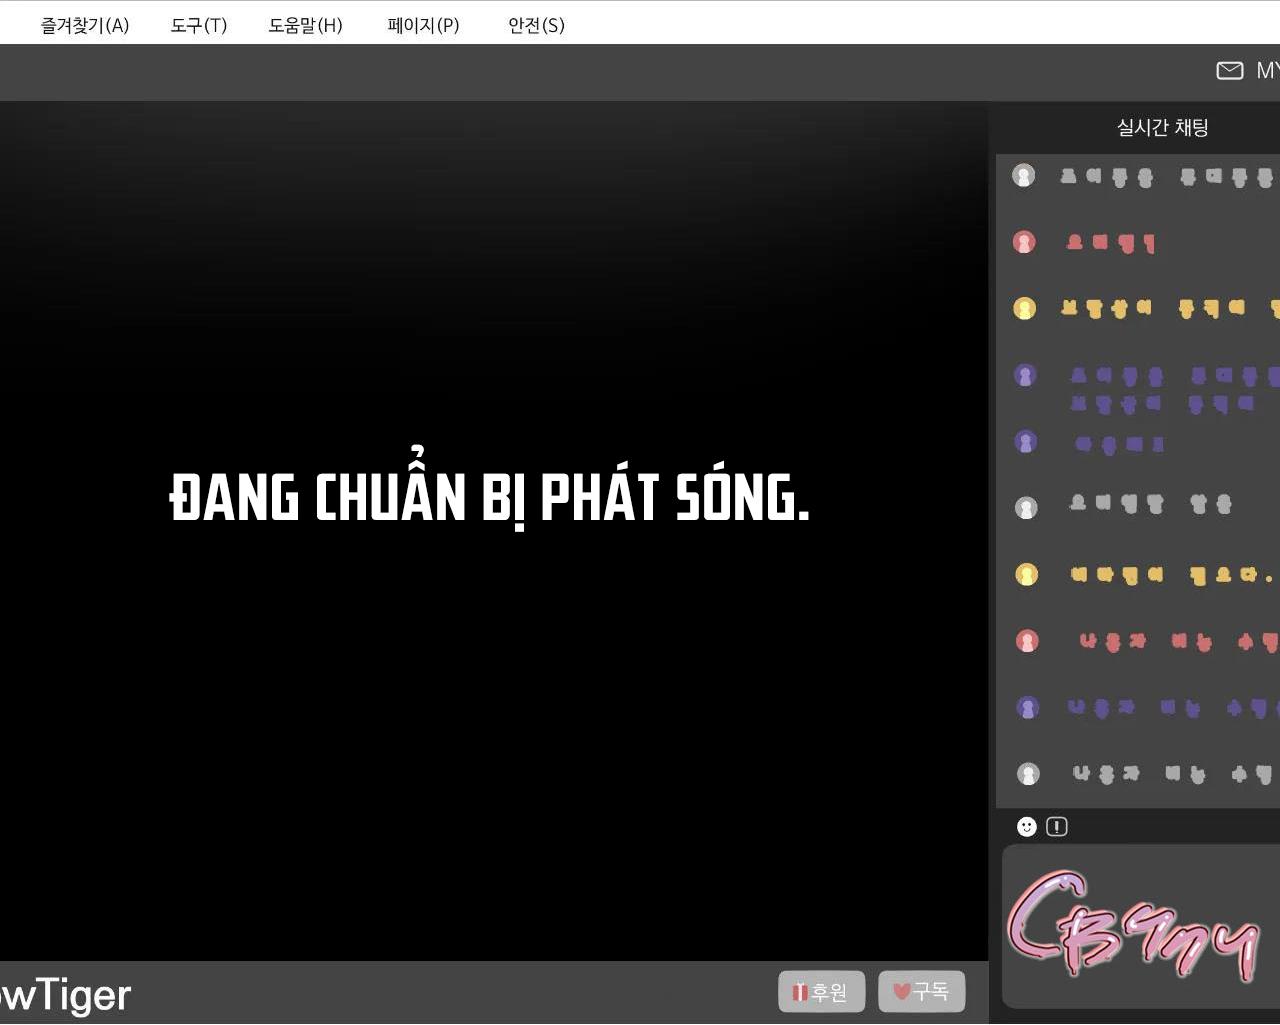Click the bottommost gray user avatar in chat
Image resolution: width=1280 pixels, height=1025 pixels.
pos(1027,774)
